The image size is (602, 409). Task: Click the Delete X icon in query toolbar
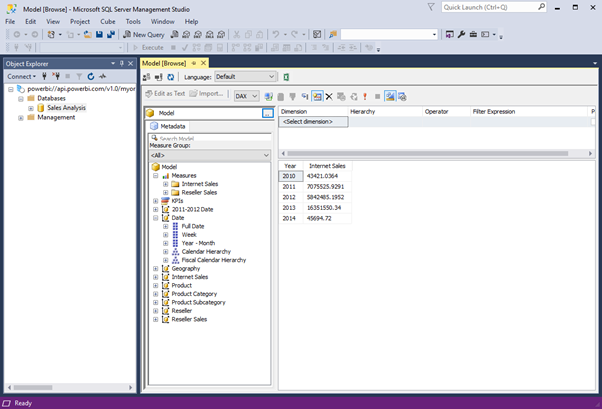(329, 96)
